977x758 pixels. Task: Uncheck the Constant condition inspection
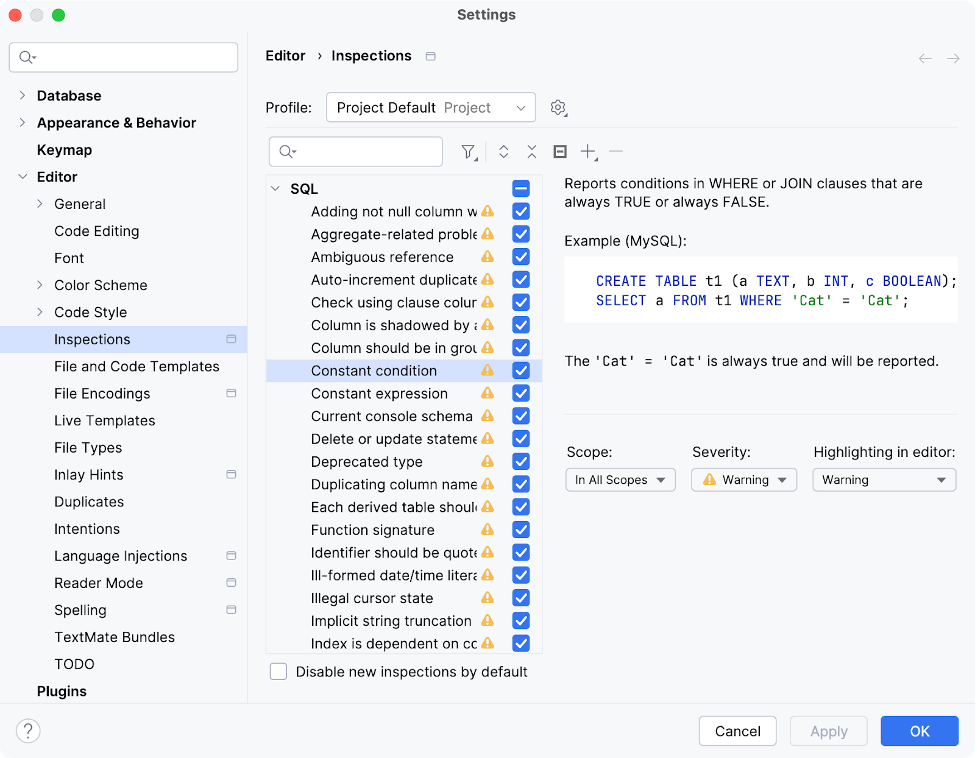click(520, 370)
